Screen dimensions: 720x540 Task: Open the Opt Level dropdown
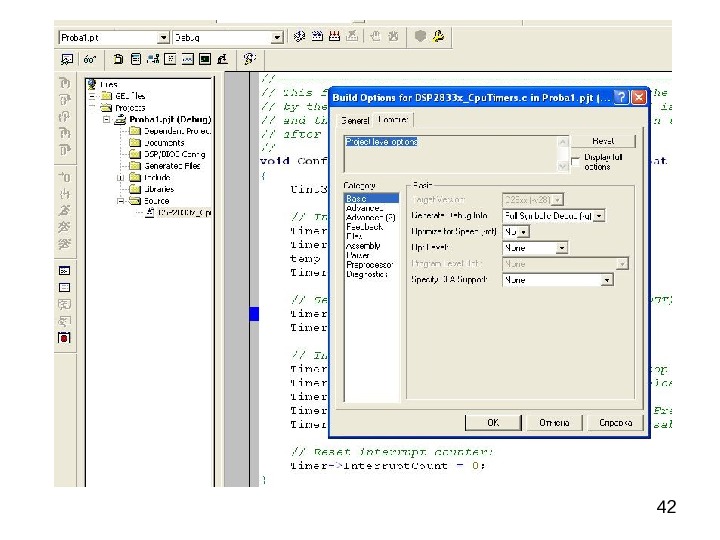(561, 247)
